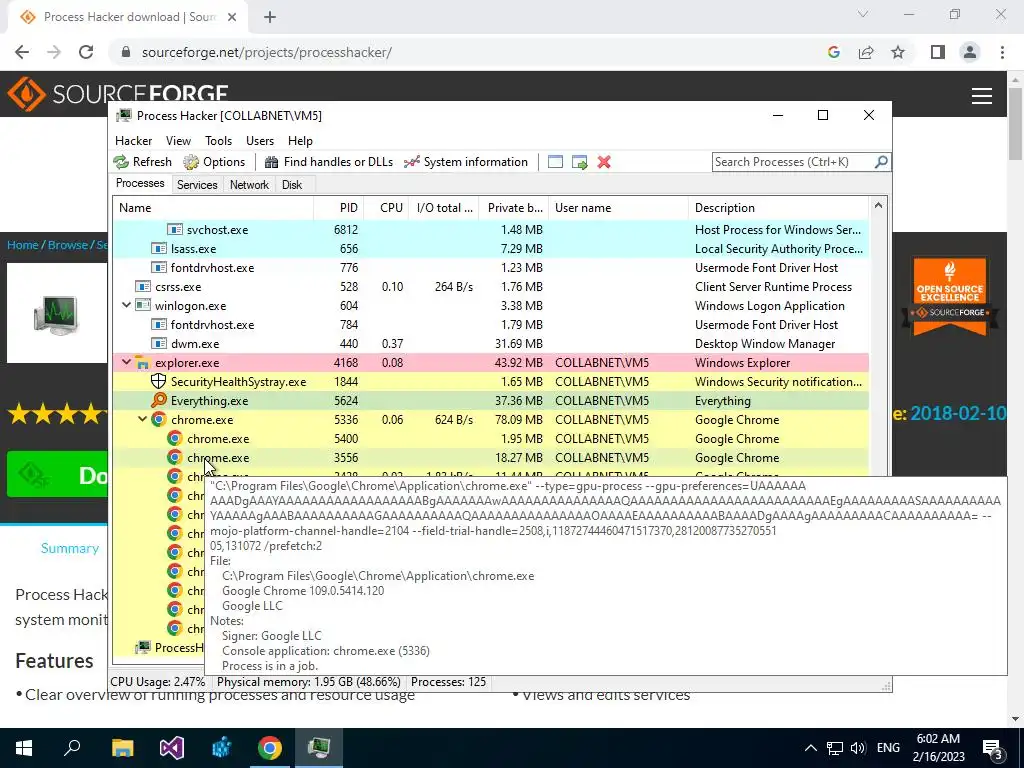This screenshot has width=1024, height=768.
Task: Click Chrome icon of chrome.exe PID 5336
Action: click(159, 419)
